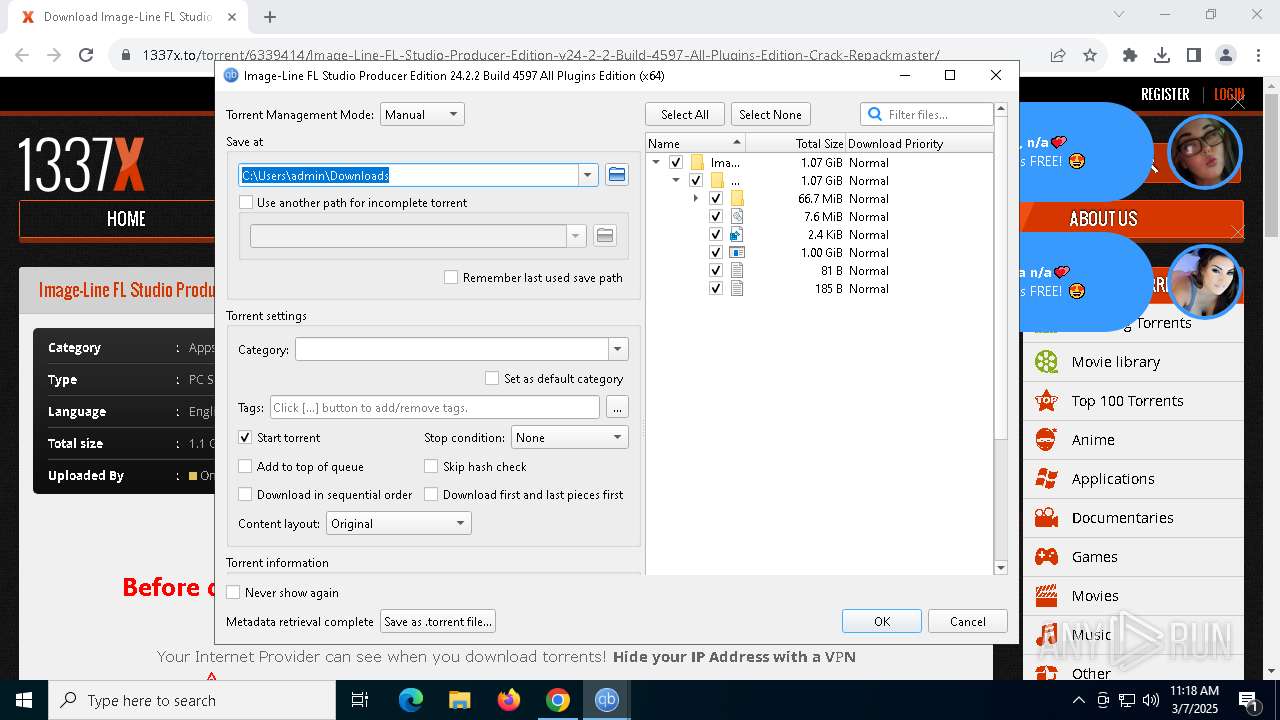The height and width of the screenshot is (720, 1280).
Task: Click the Windows taskbar search box
Action: (x=192, y=700)
